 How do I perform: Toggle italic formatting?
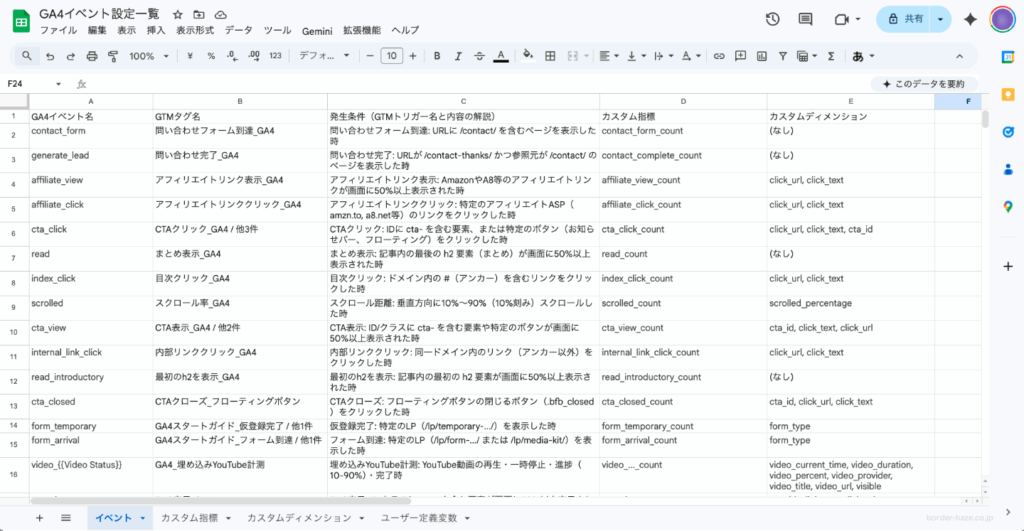click(x=458, y=56)
